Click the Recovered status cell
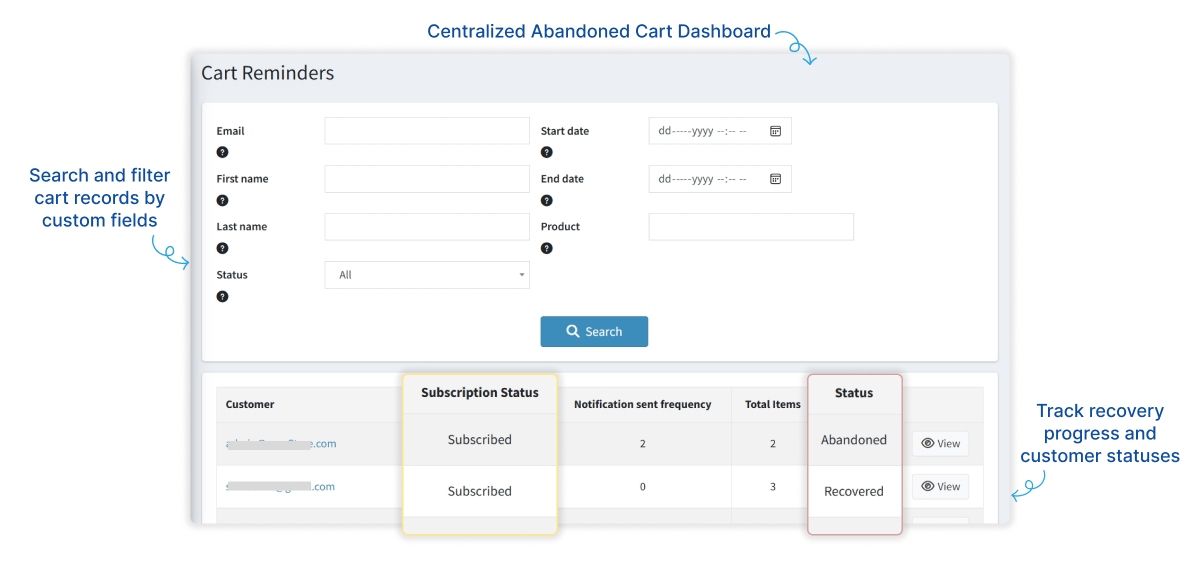The width and height of the screenshot is (1200, 576). 854,492
